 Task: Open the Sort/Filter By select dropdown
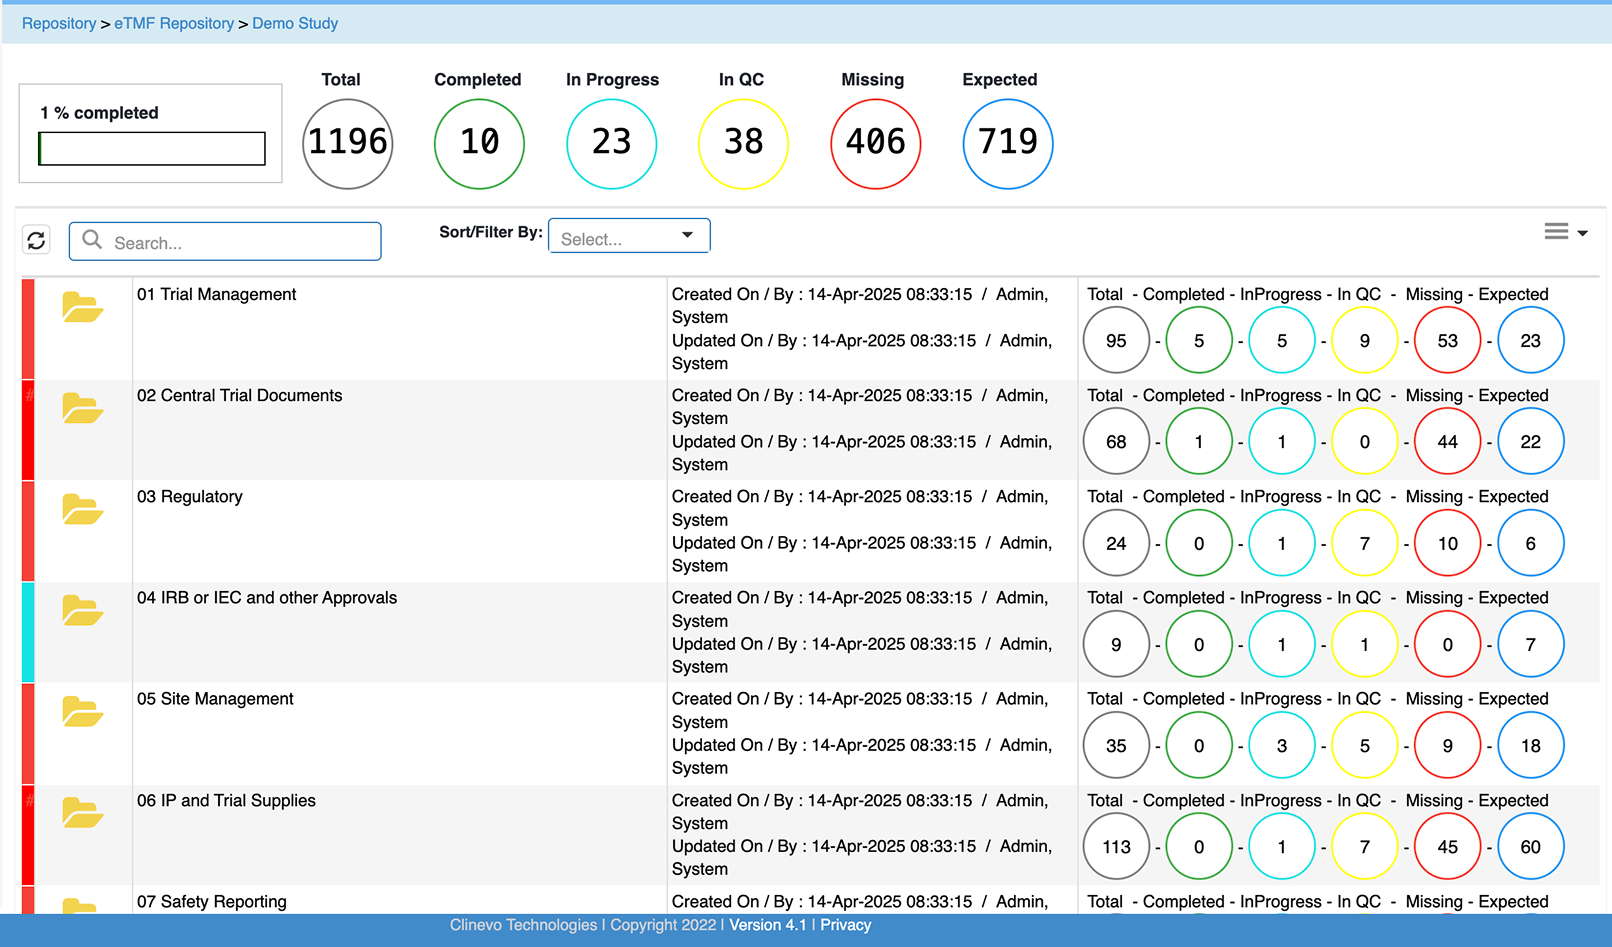tap(629, 236)
